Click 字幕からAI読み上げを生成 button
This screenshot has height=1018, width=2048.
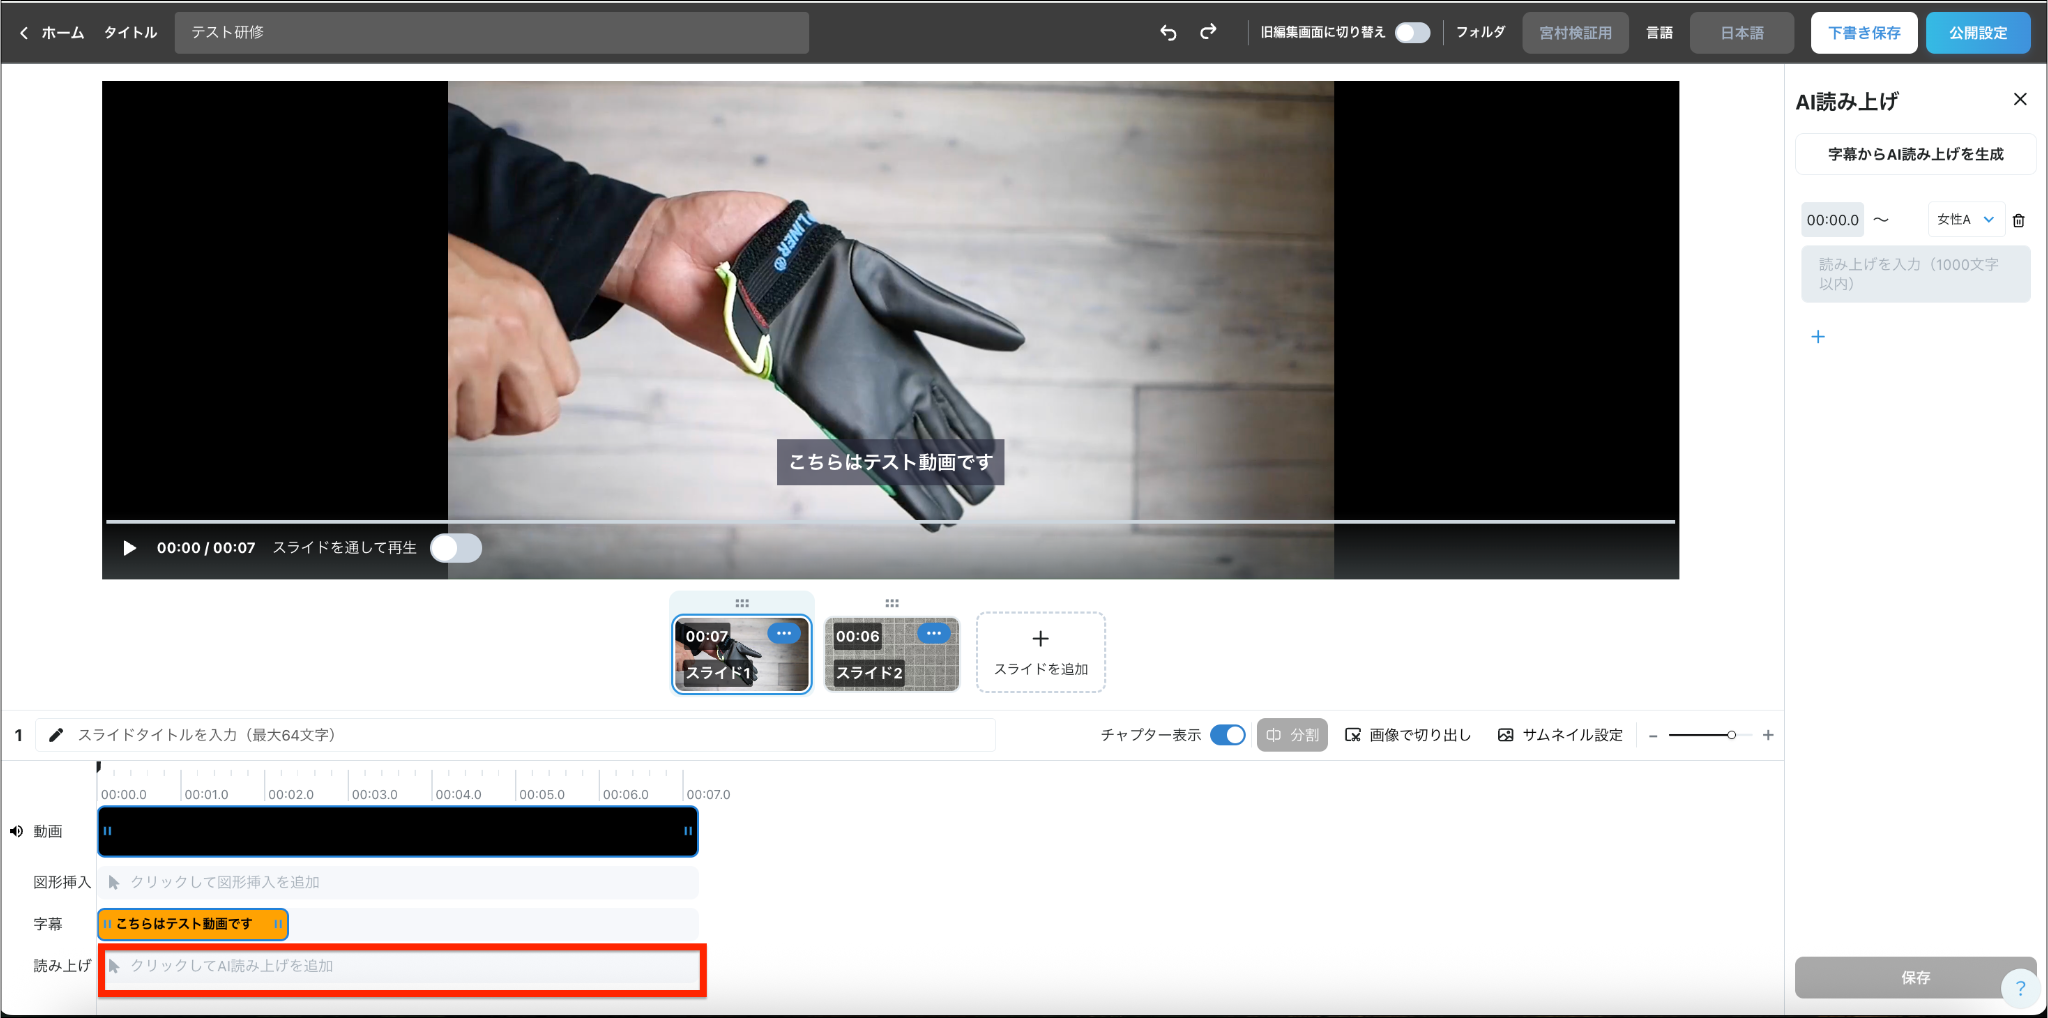[1915, 154]
